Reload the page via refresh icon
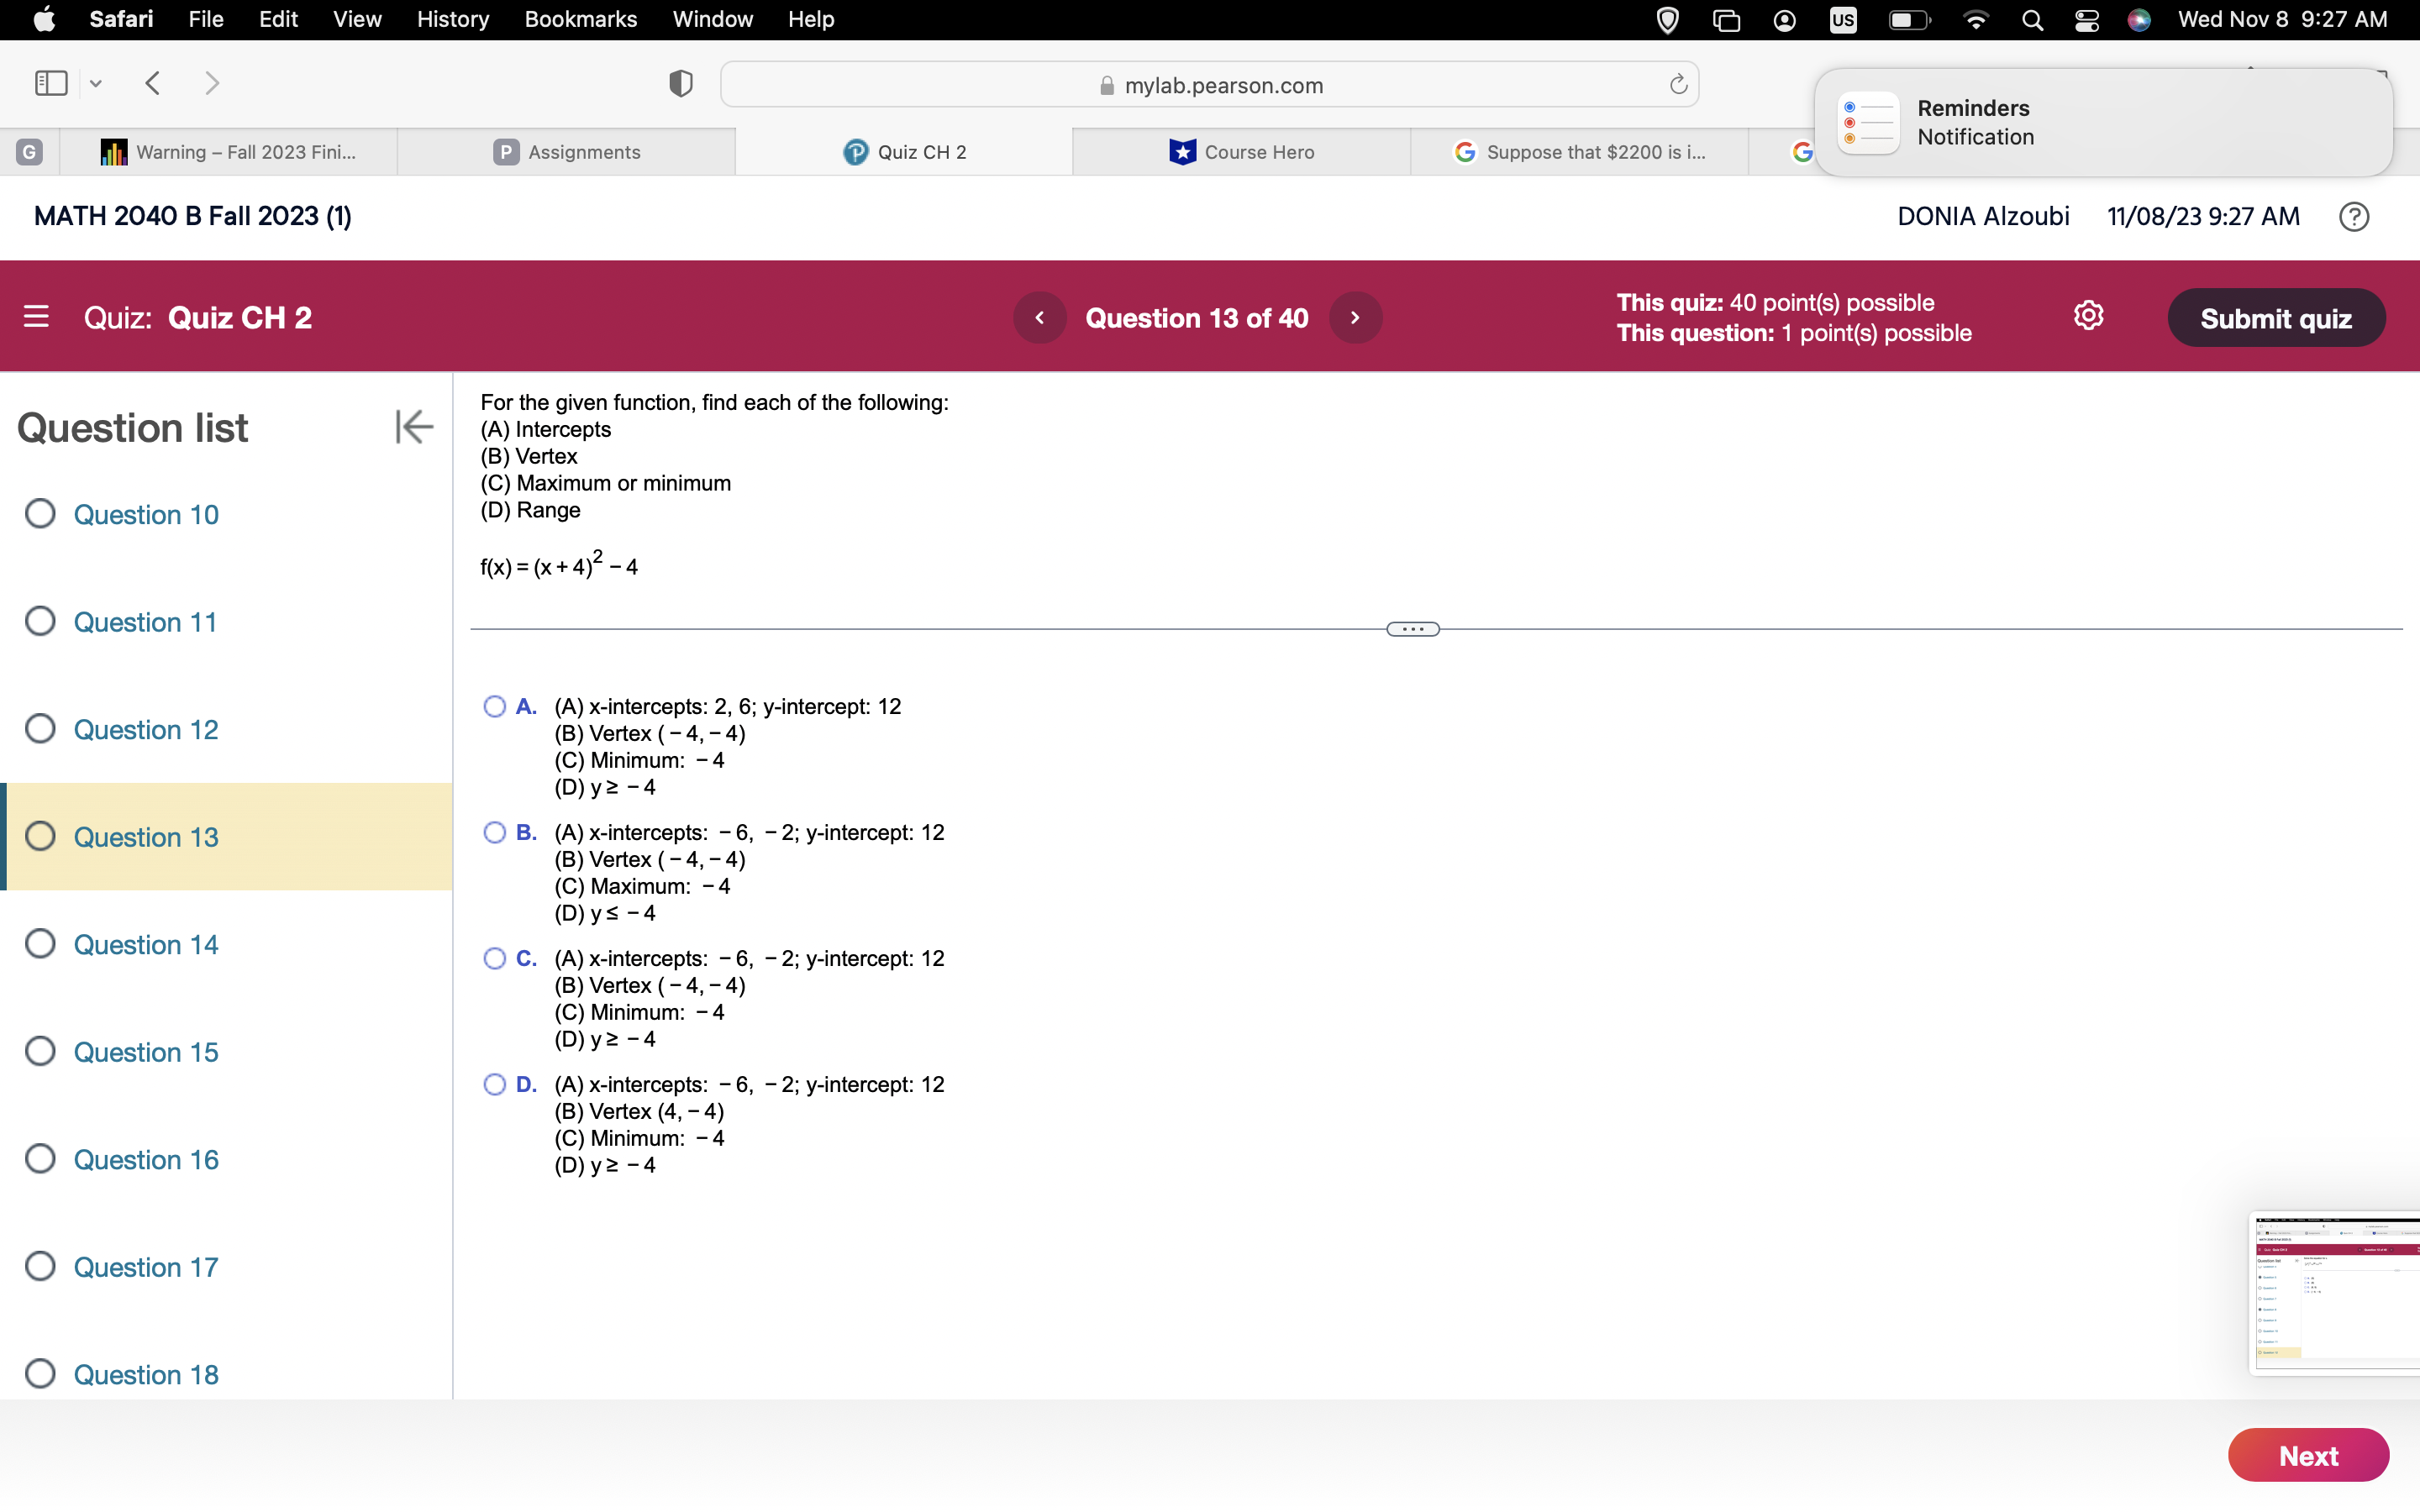Screen dimensions: 2420x1512 [x=1677, y=84]
